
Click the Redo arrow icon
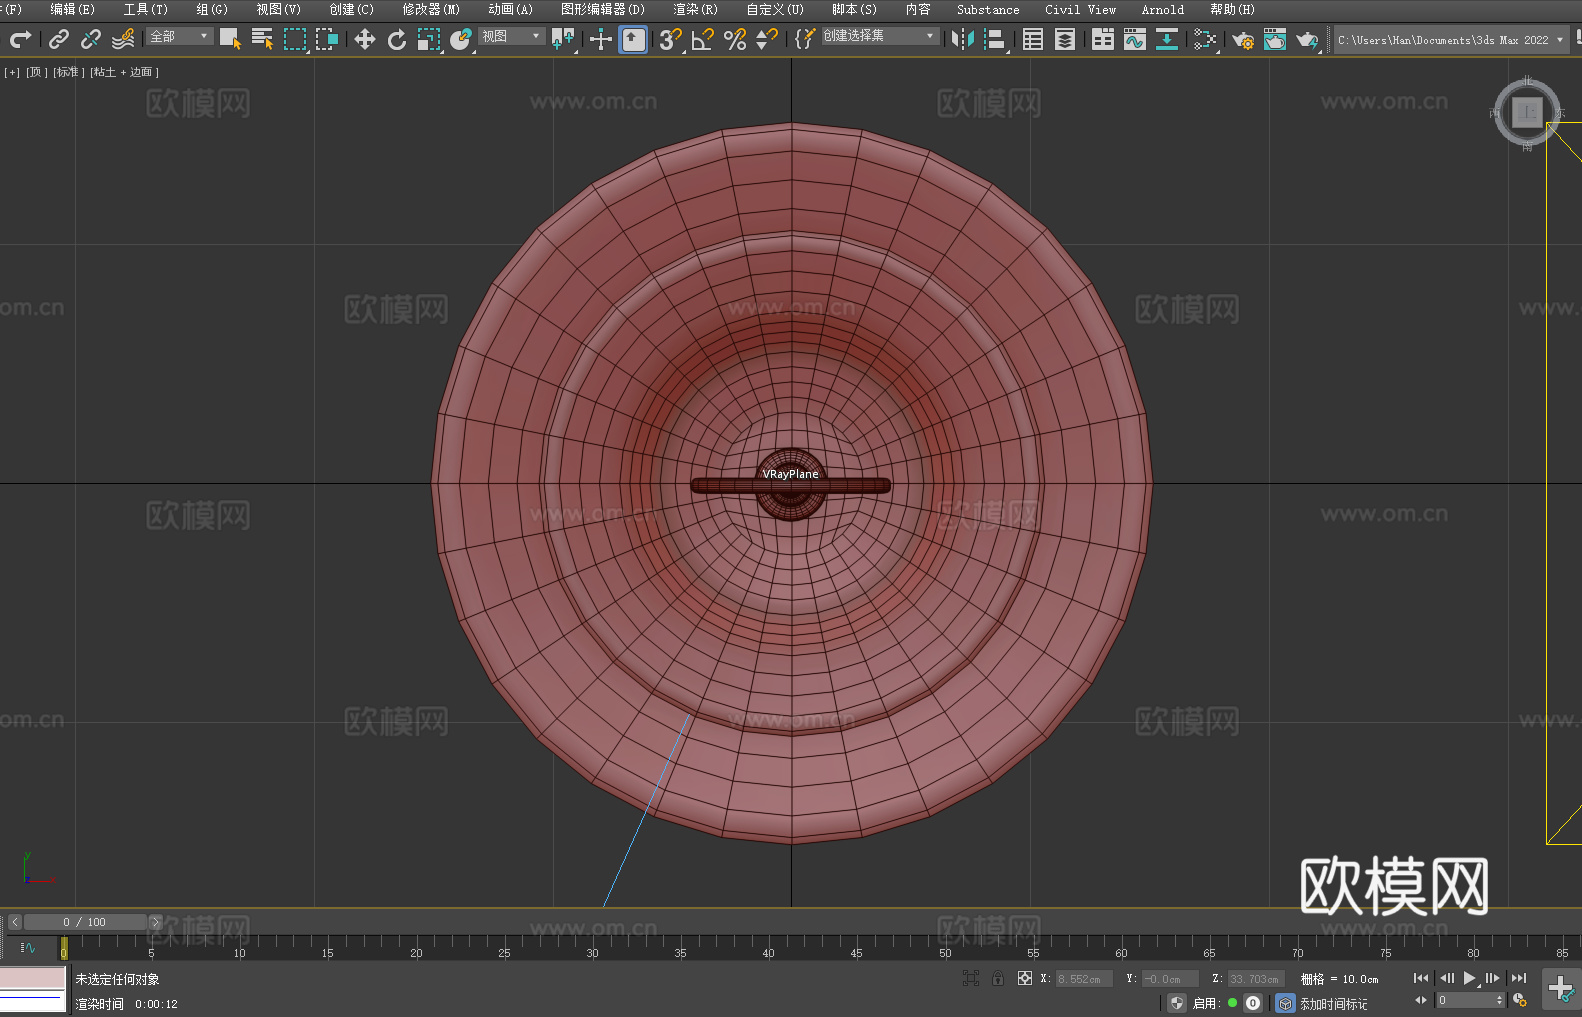[20, 39]
